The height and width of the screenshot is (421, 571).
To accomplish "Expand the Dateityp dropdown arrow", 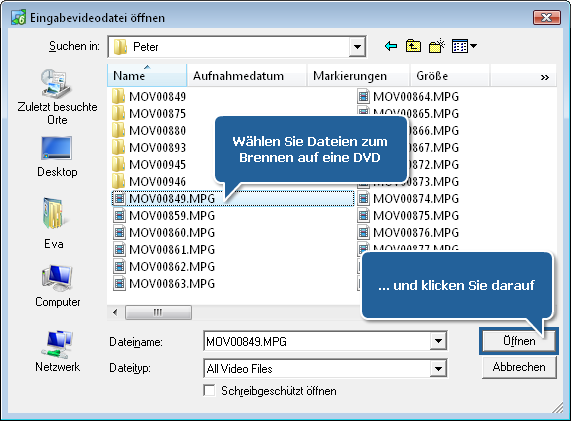I will tap(438, 369).
